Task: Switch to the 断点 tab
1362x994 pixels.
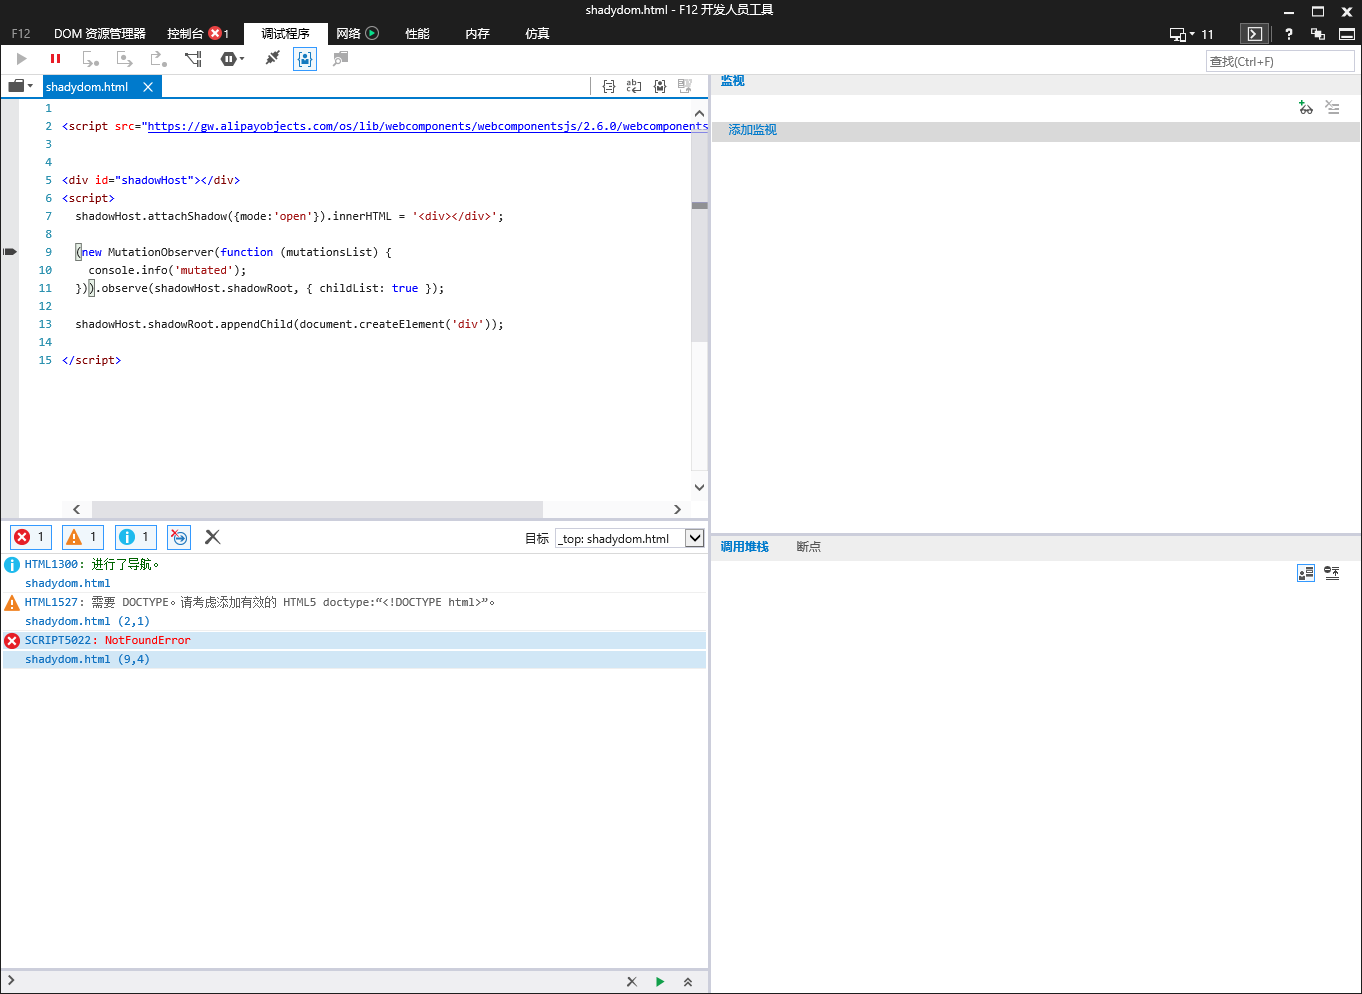Action: tap(808, 547)
